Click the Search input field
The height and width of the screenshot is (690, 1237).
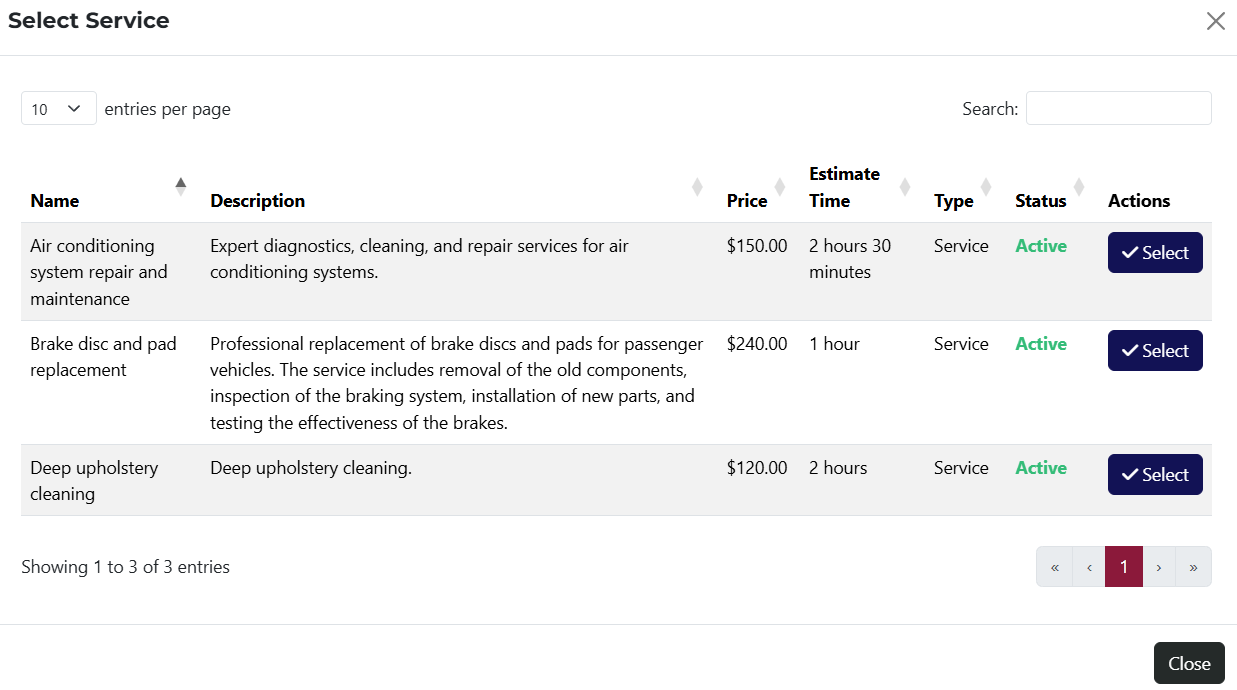pyautogui.click(x=1118, y=109)
